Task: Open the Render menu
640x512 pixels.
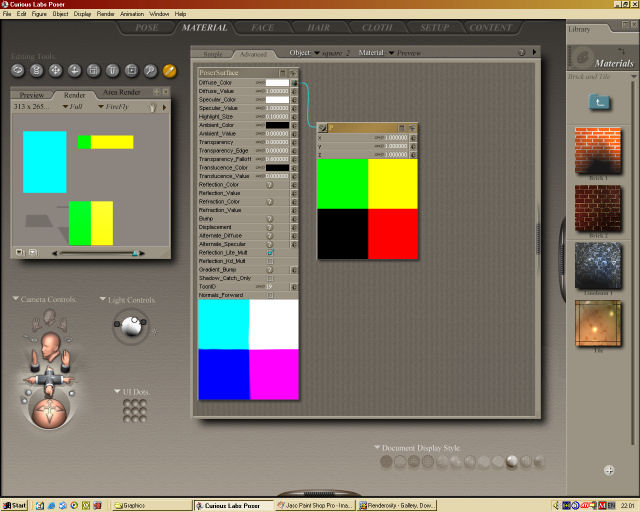Action: 105,14
